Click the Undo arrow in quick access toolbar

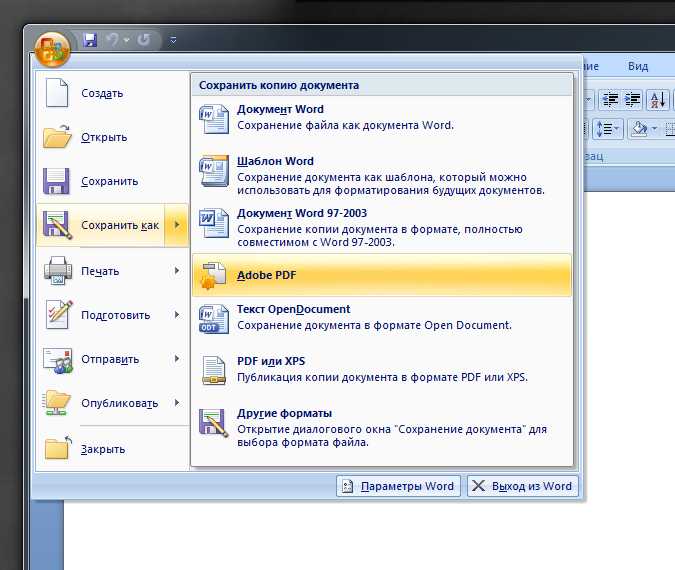point(113,40)
